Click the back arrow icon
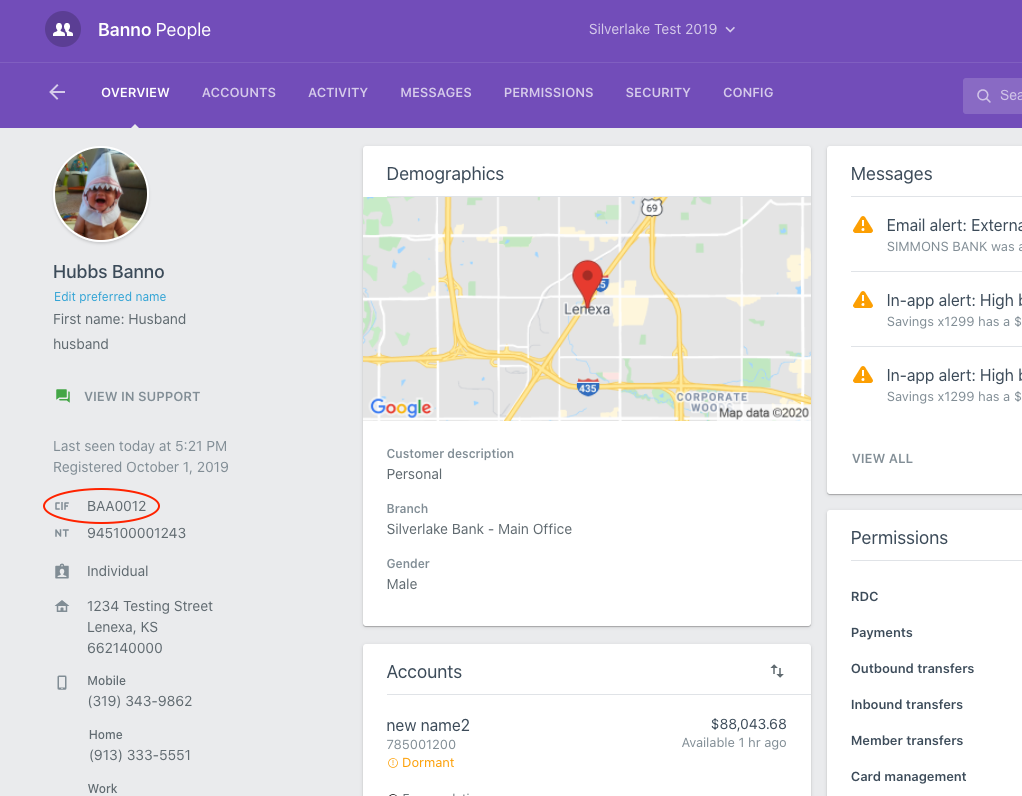 pos(57,92)
